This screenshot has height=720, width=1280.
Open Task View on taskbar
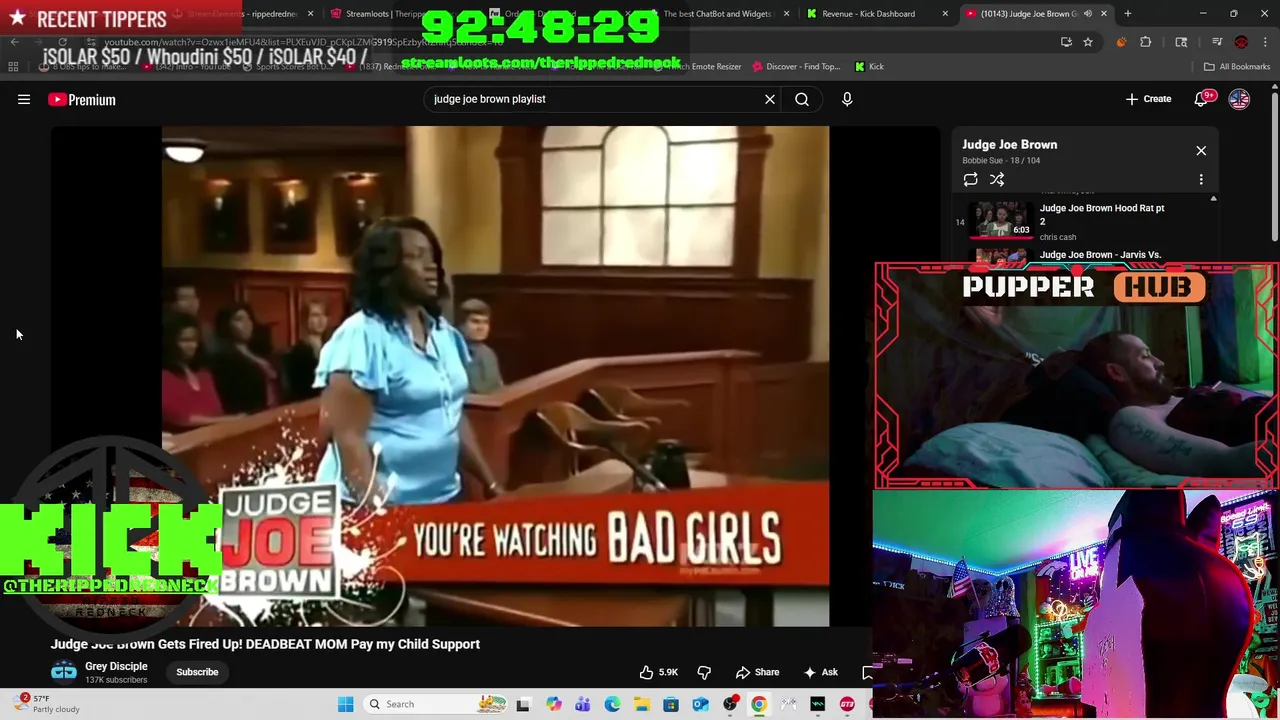click(x=523, y=704)
